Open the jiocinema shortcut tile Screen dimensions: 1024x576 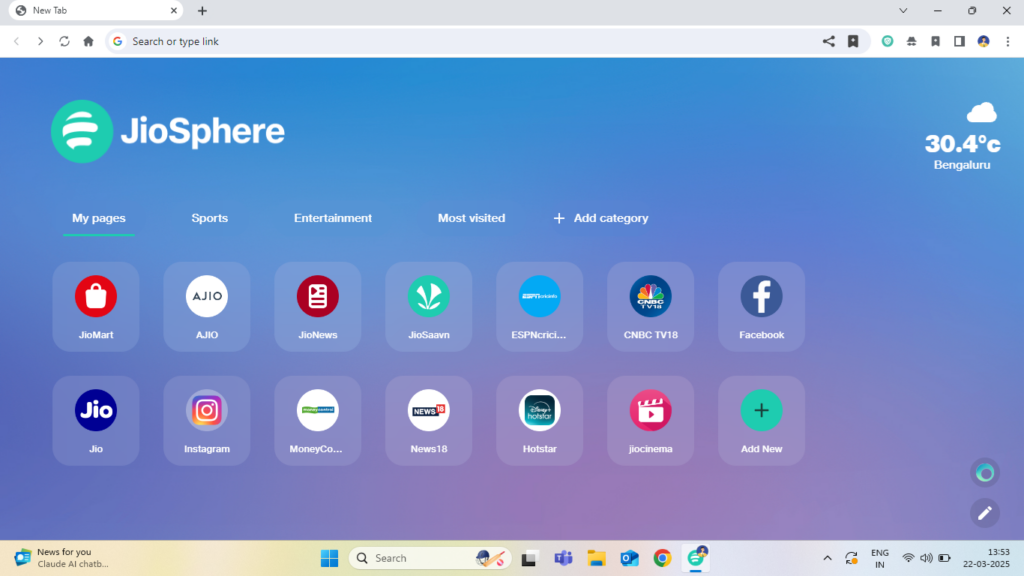(650, 421)
